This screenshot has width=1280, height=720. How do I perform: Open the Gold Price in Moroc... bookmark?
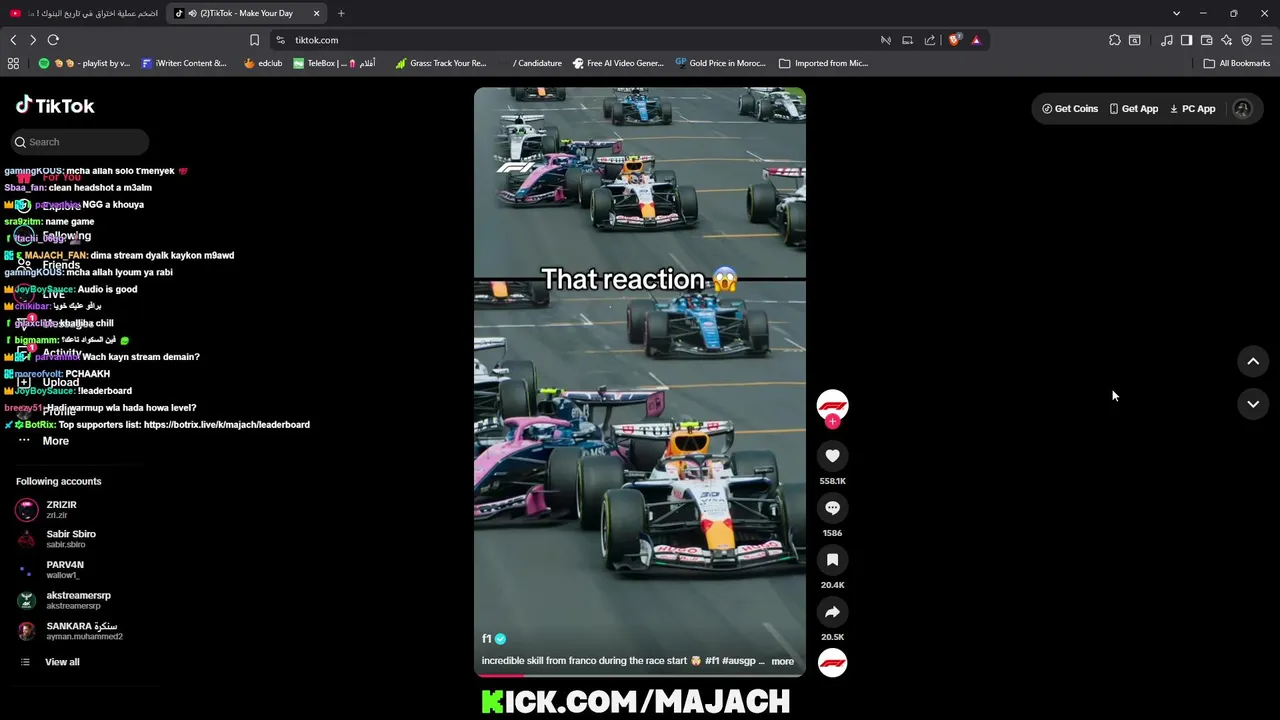click(x=720, y=63)
